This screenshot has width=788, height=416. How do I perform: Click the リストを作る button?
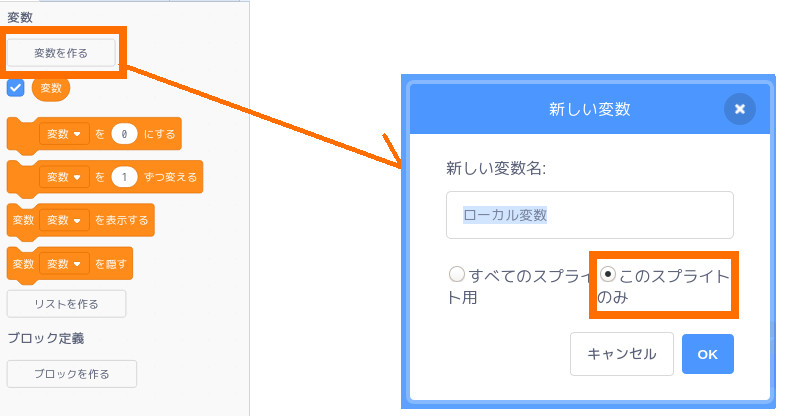[x=66, y=304]
